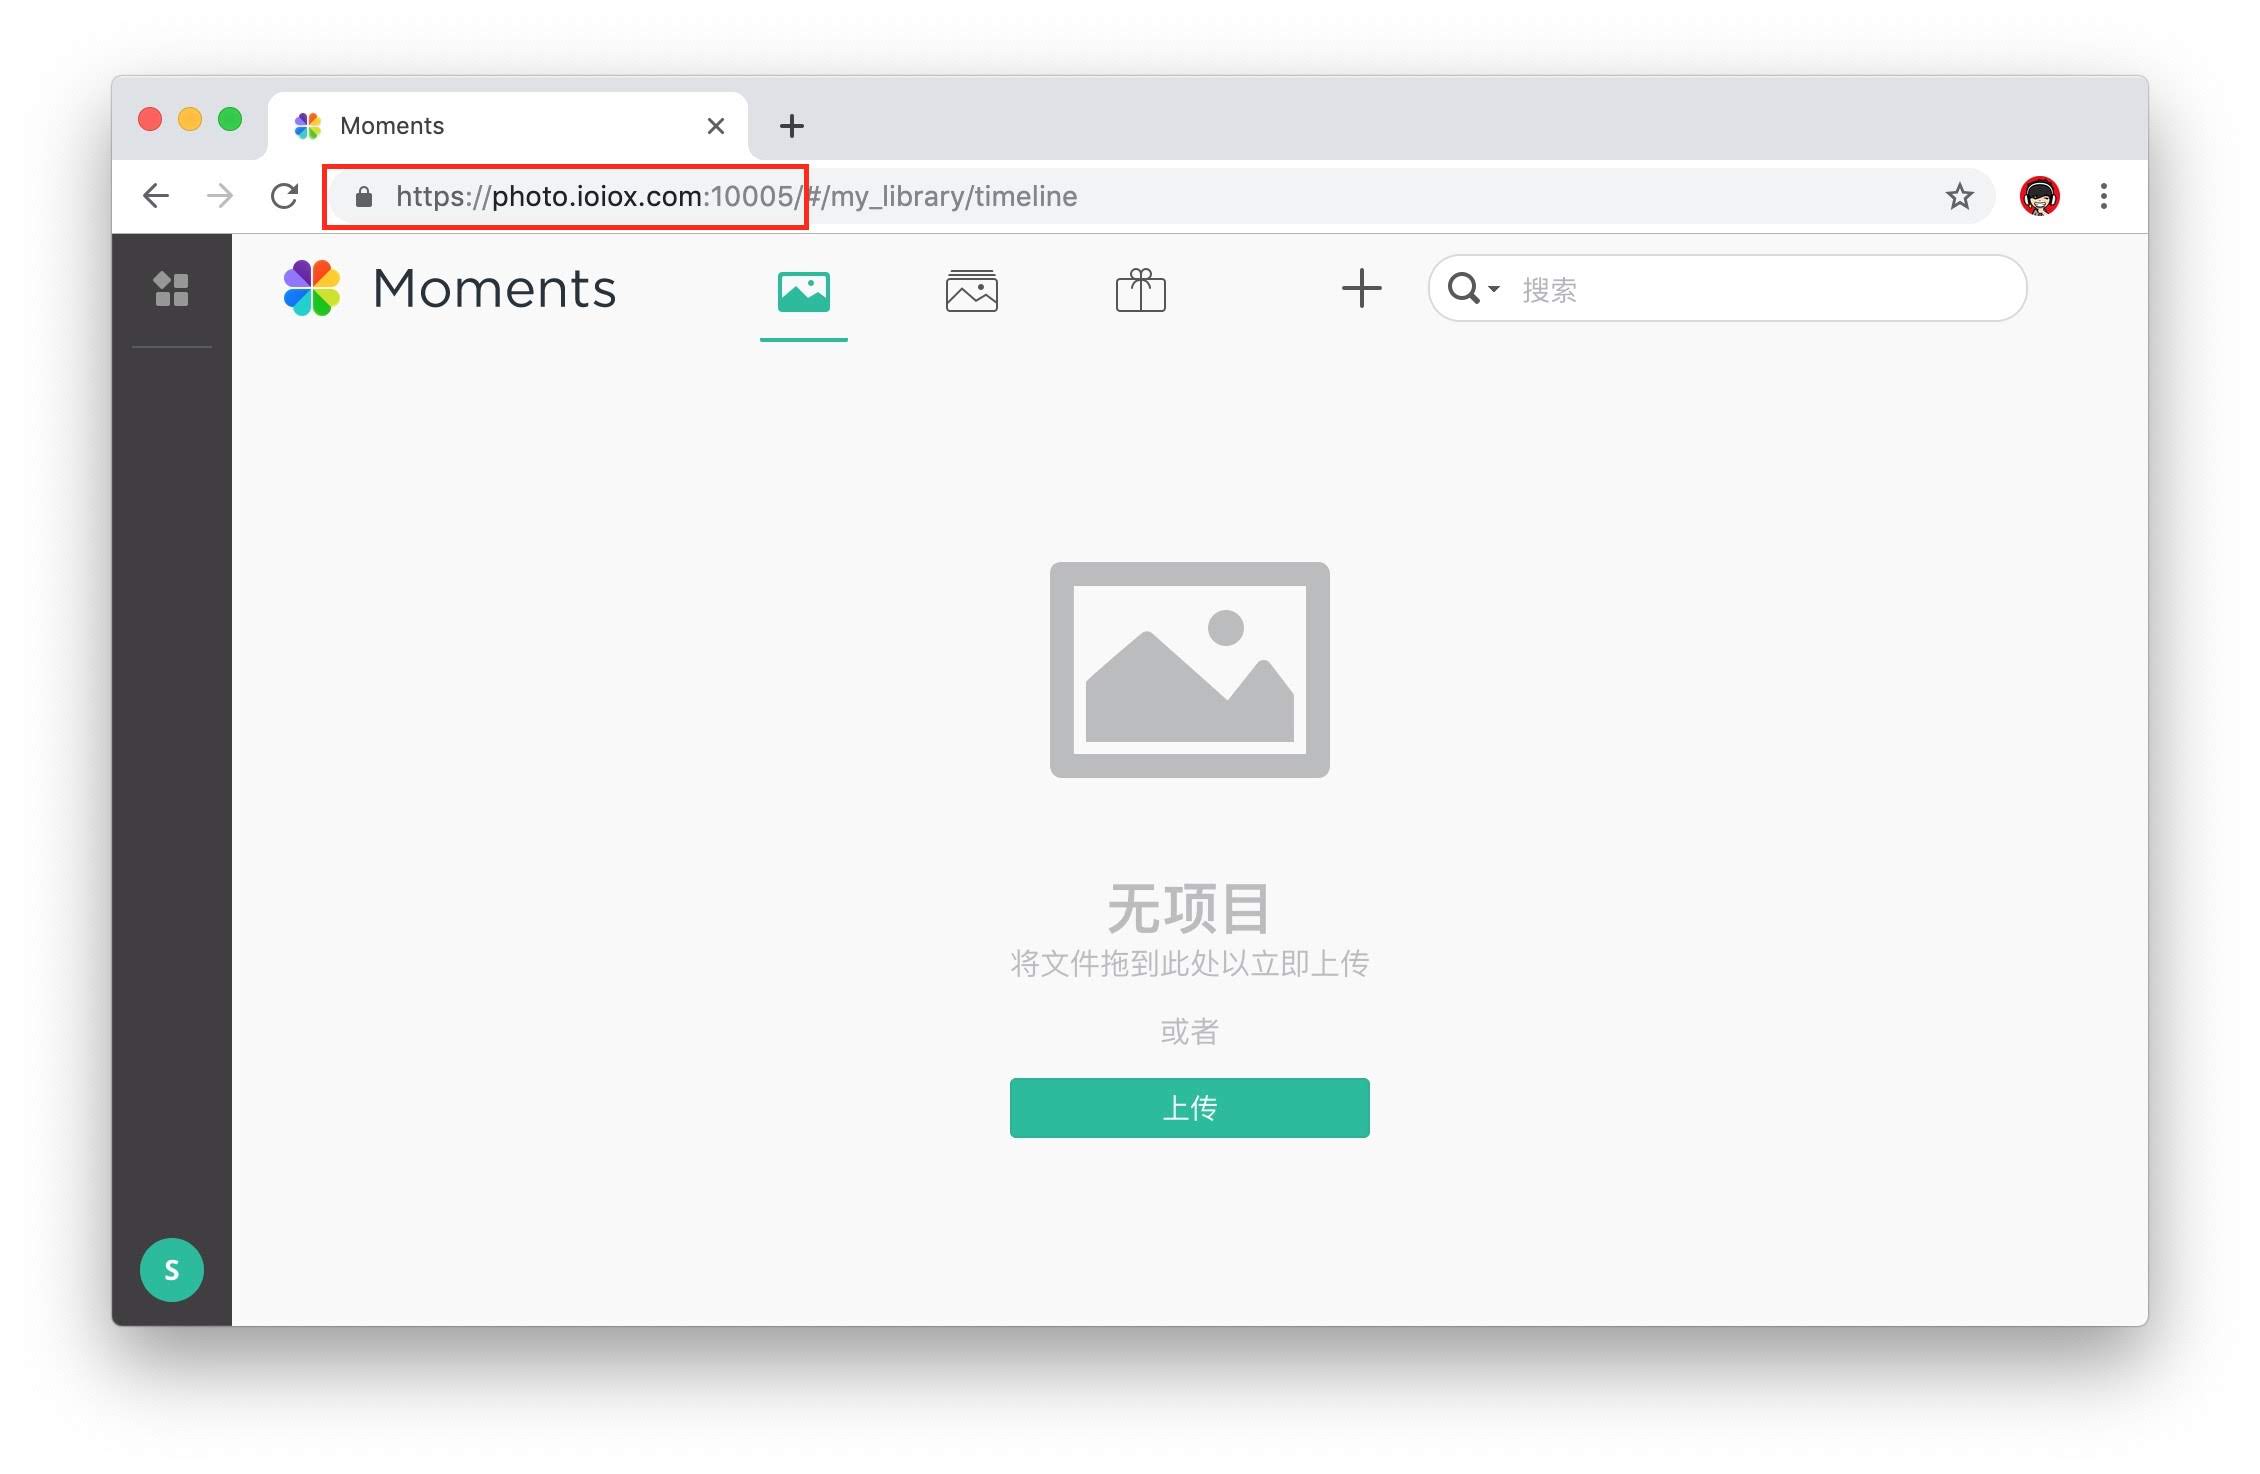Click the large image placeholder graphic
Image resolution: width=2260 pixels, height=1474 pixels.
(1189, 669)
